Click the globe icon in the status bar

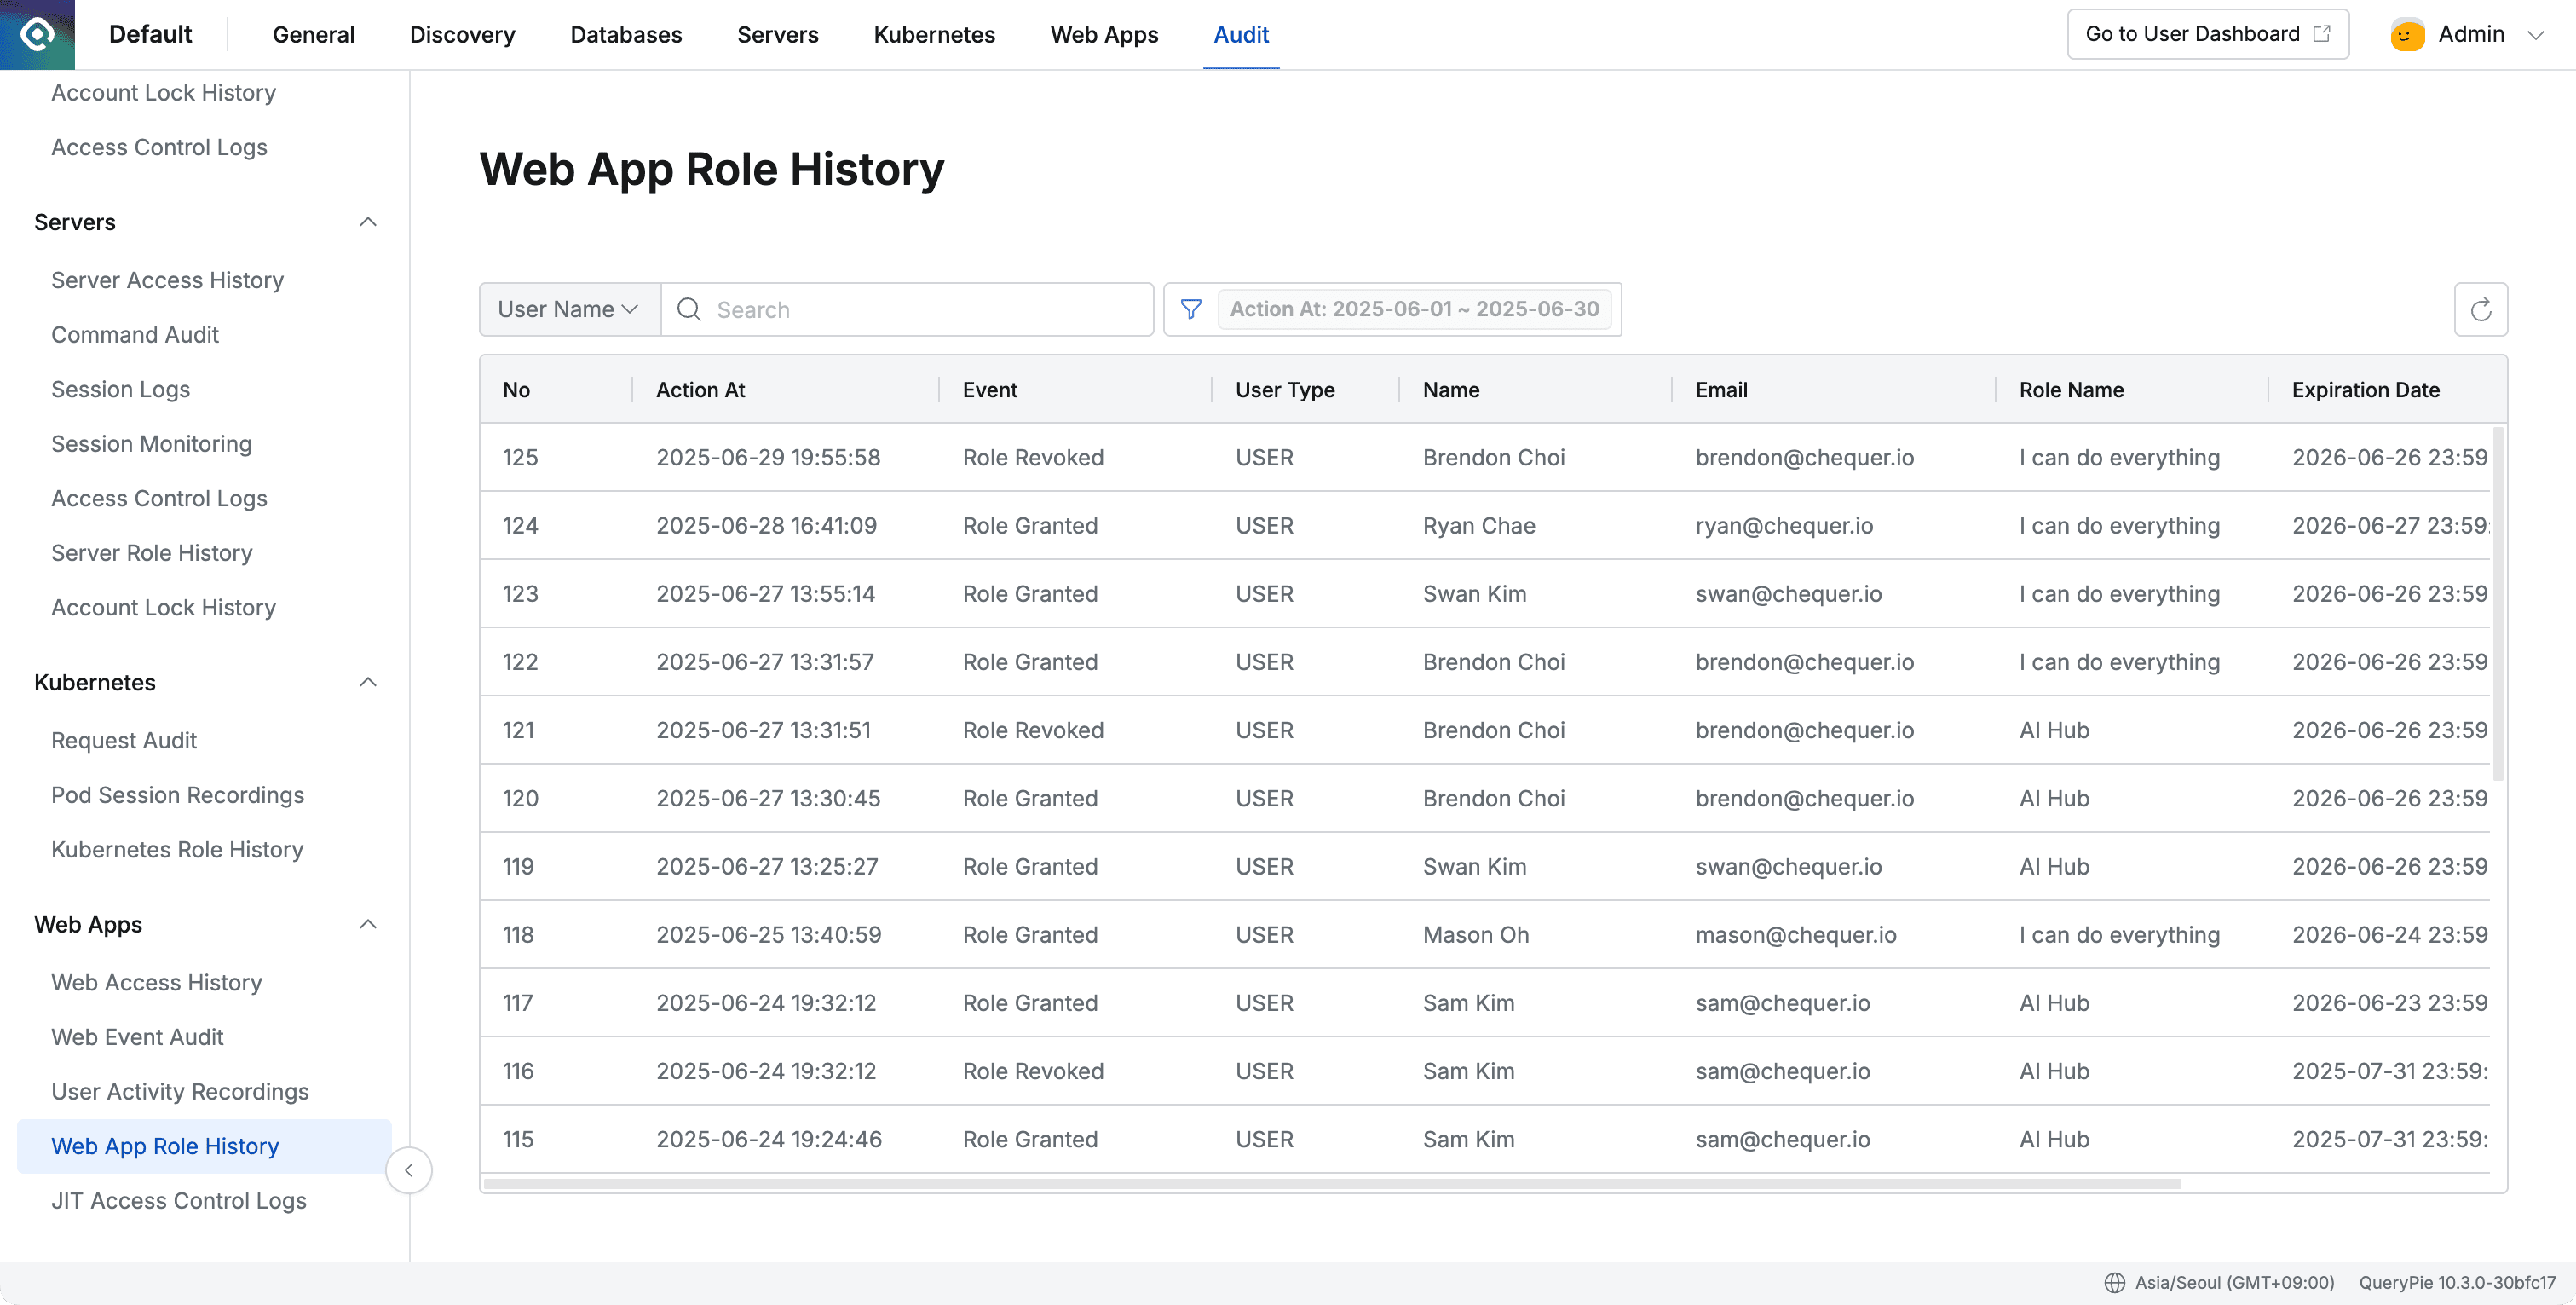(2116, 1282)
